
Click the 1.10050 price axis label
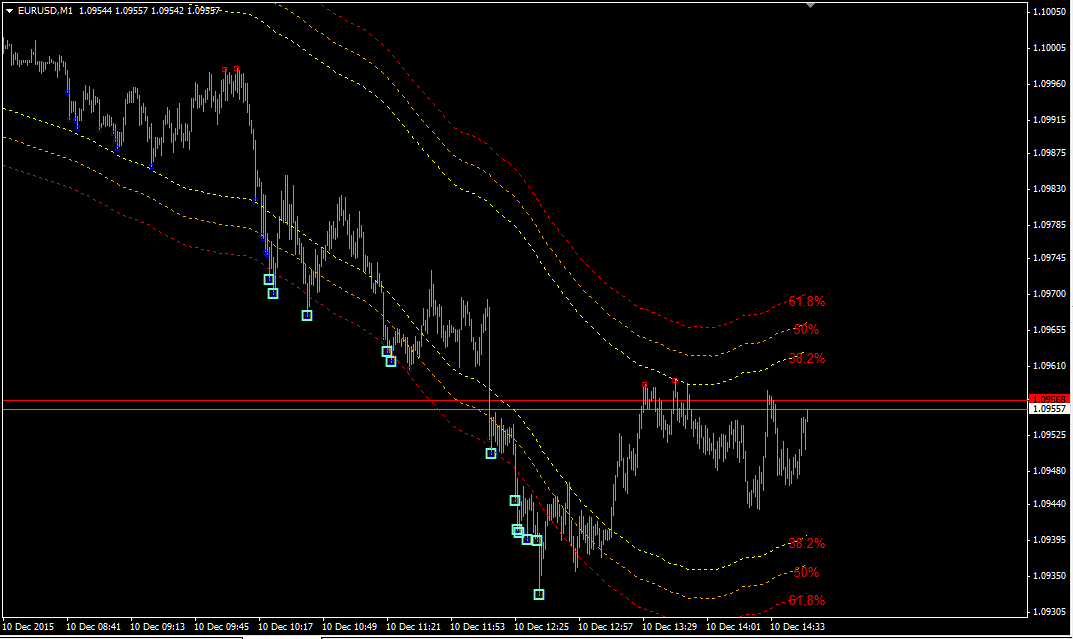1049,12
